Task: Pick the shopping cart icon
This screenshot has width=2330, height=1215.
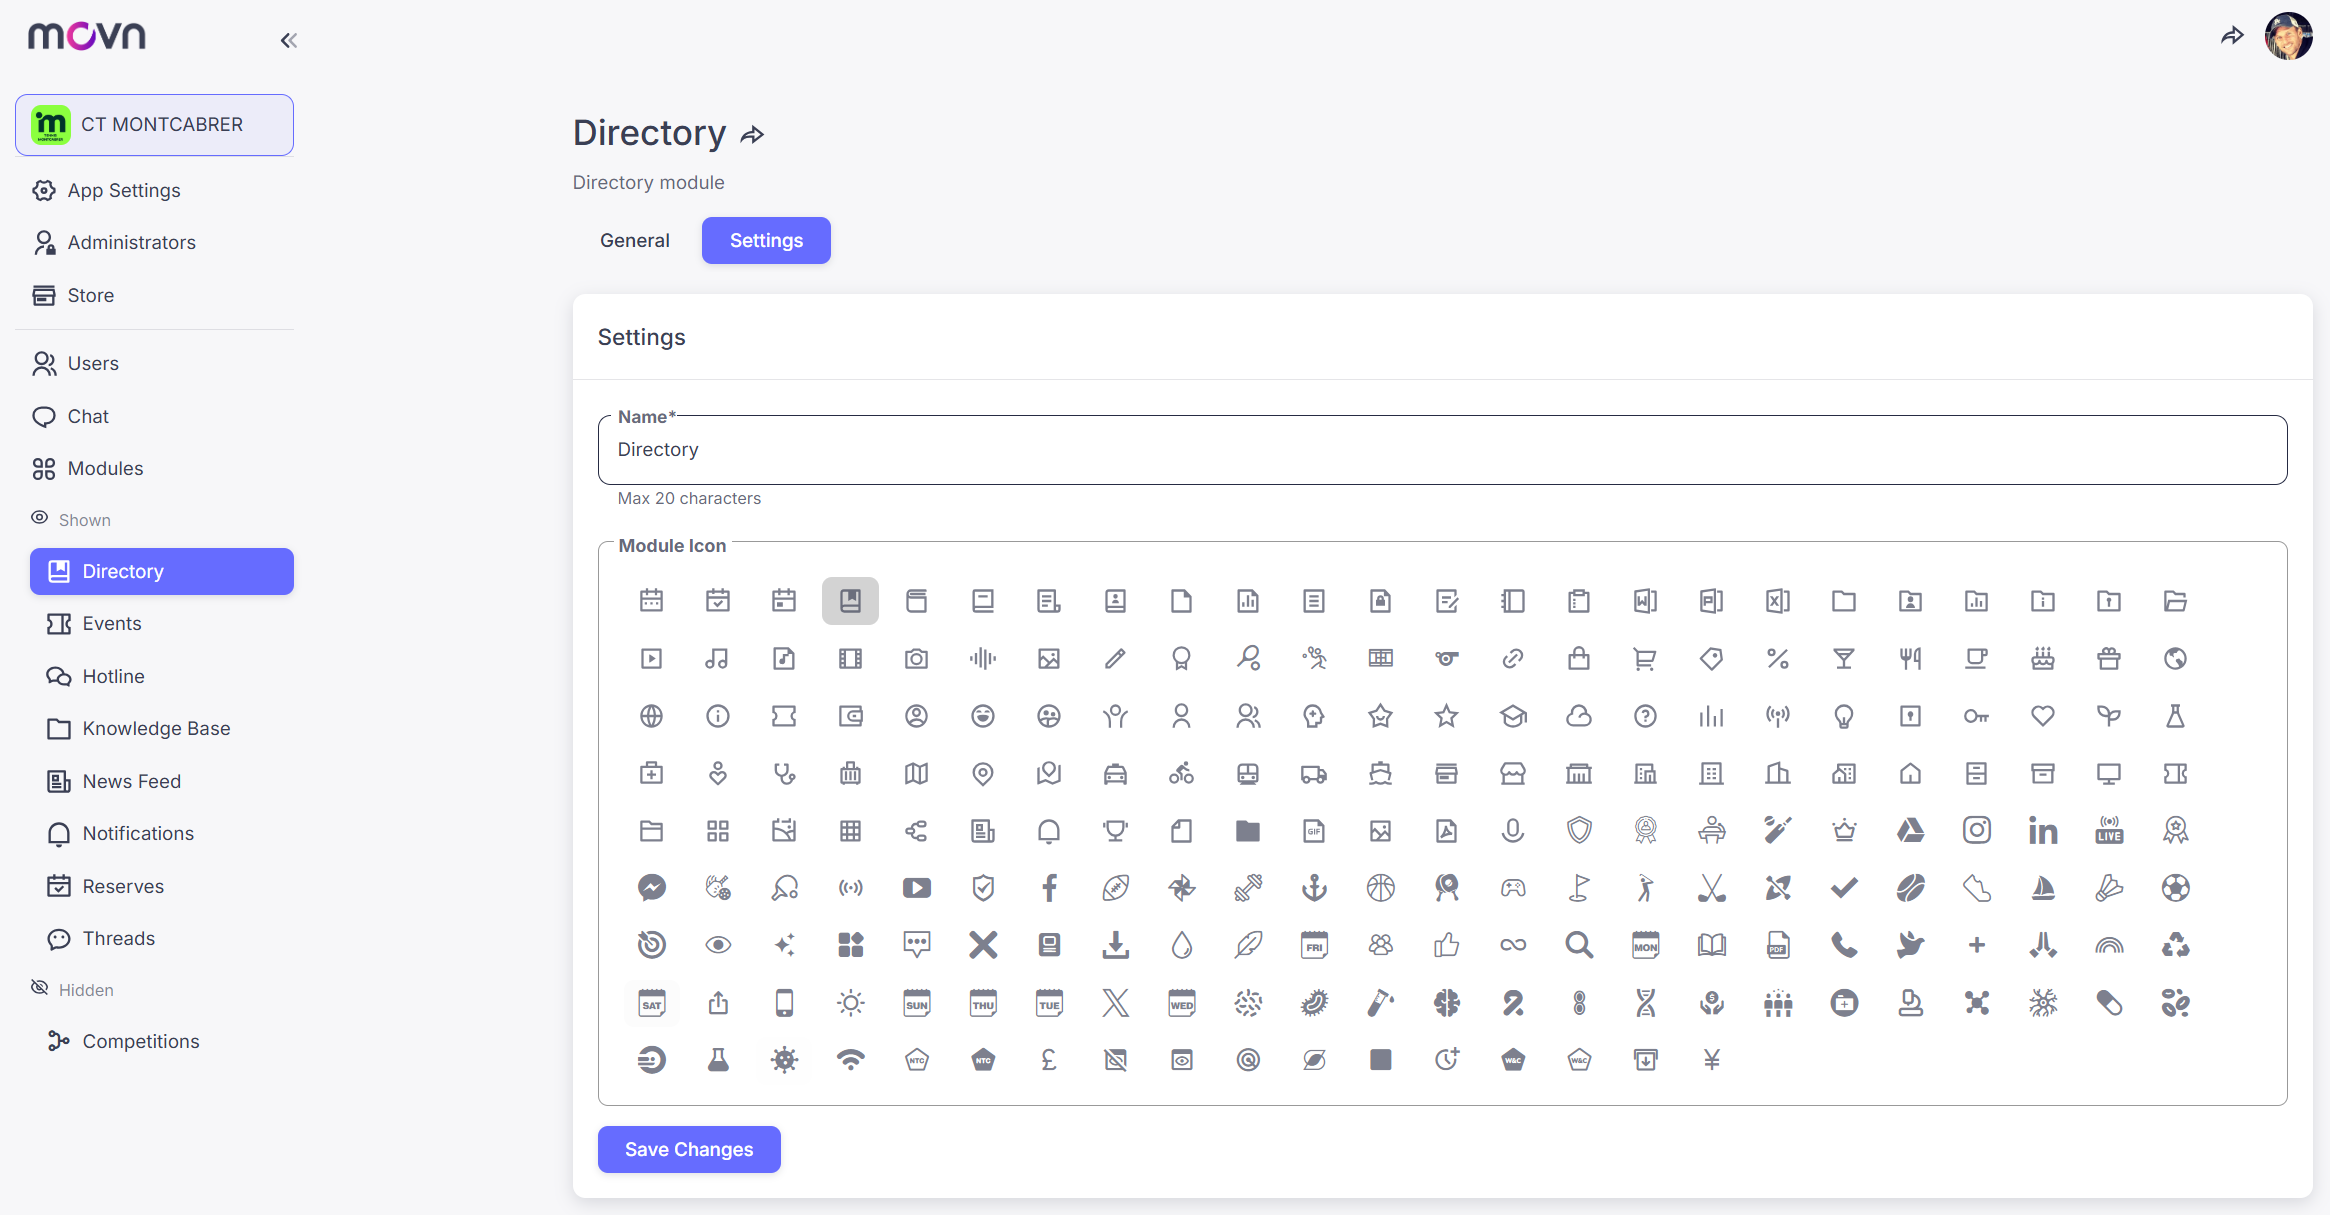Action: tap(1644, 658)
